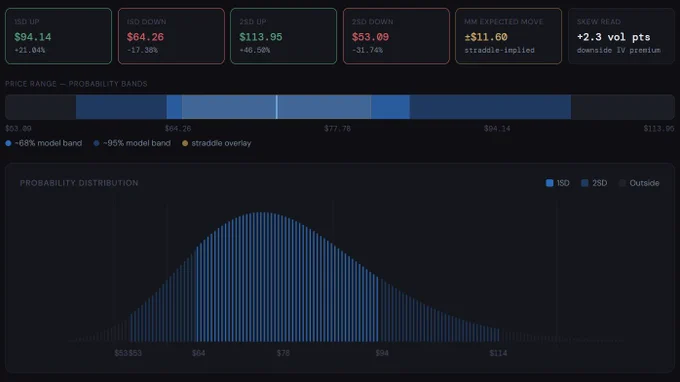Image resolution: width=680 pixels, height=382 pixels.
Task: Click the current price marker line on the band
Action: (277, 107)
